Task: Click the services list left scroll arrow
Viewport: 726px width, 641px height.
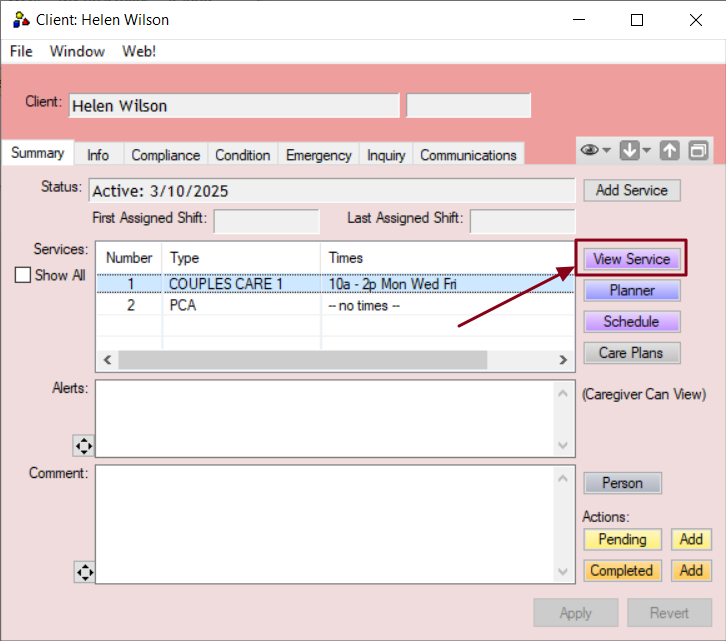Action: 107,360
